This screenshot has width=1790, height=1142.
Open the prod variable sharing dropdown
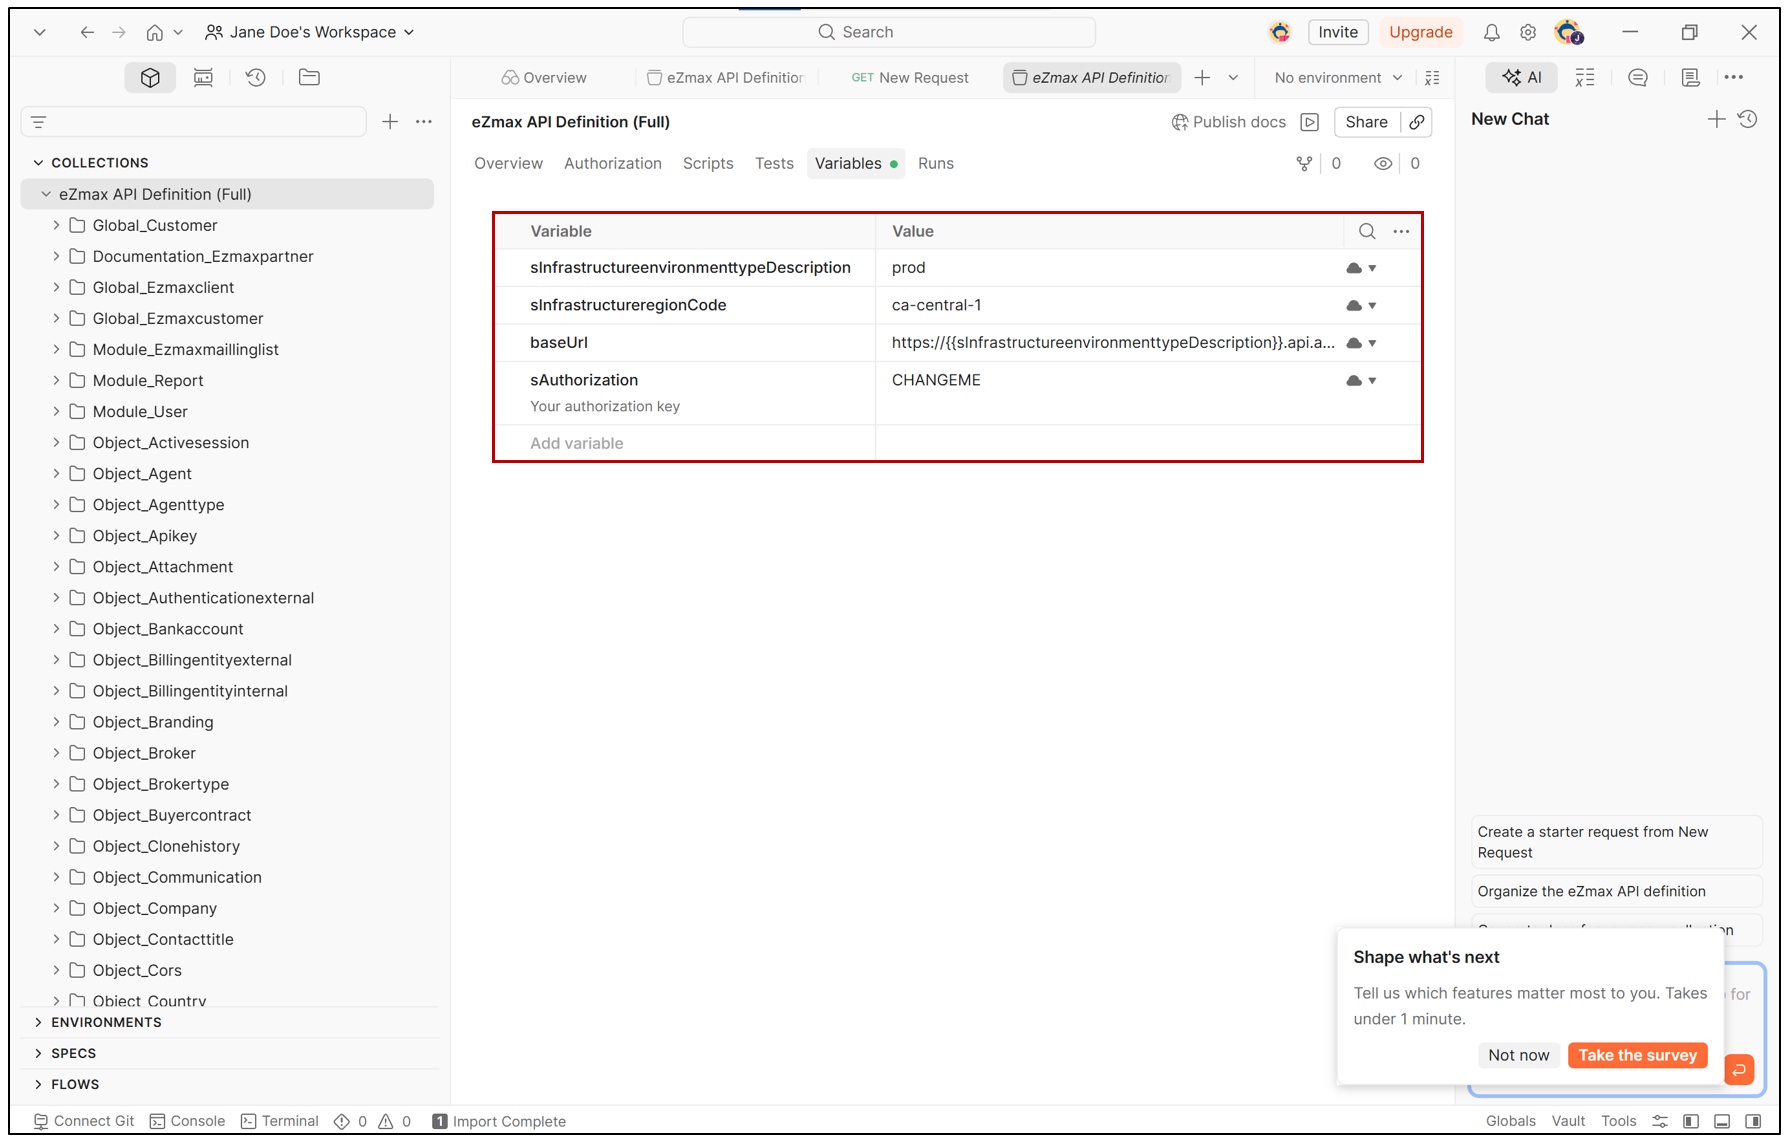coord(1362,268)
